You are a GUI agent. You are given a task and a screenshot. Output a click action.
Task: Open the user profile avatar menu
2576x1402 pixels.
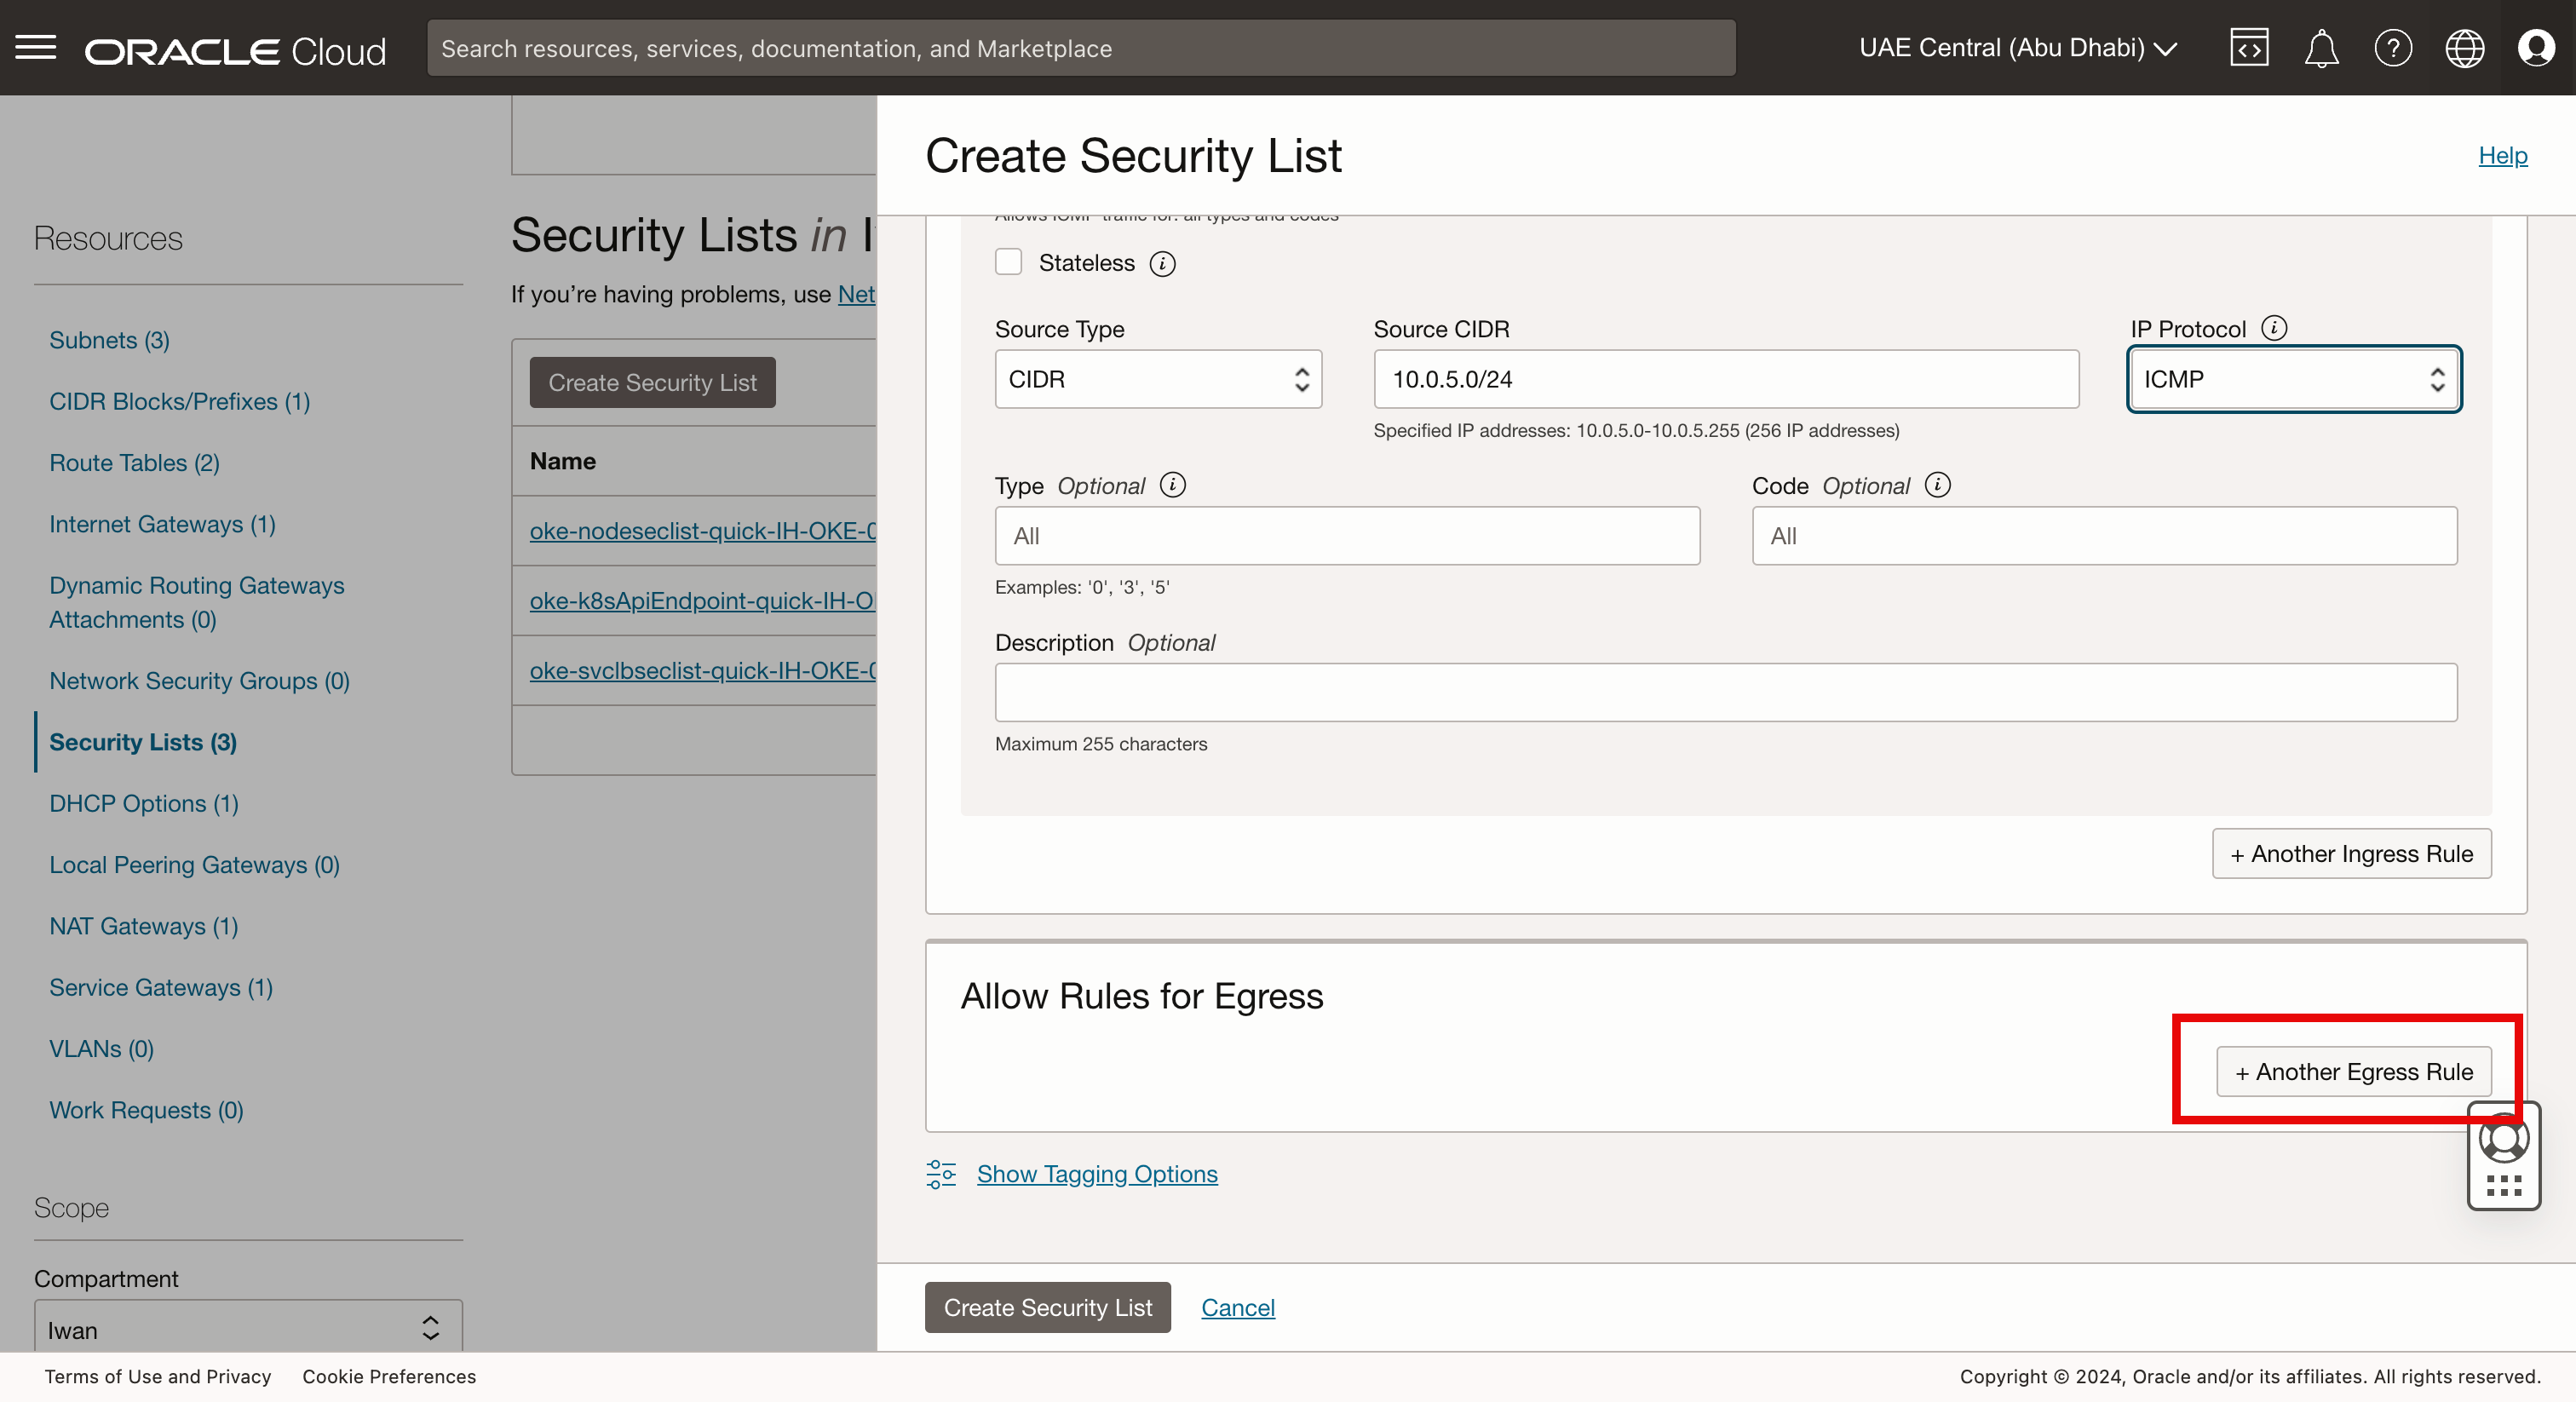(x=2536, y=48)
